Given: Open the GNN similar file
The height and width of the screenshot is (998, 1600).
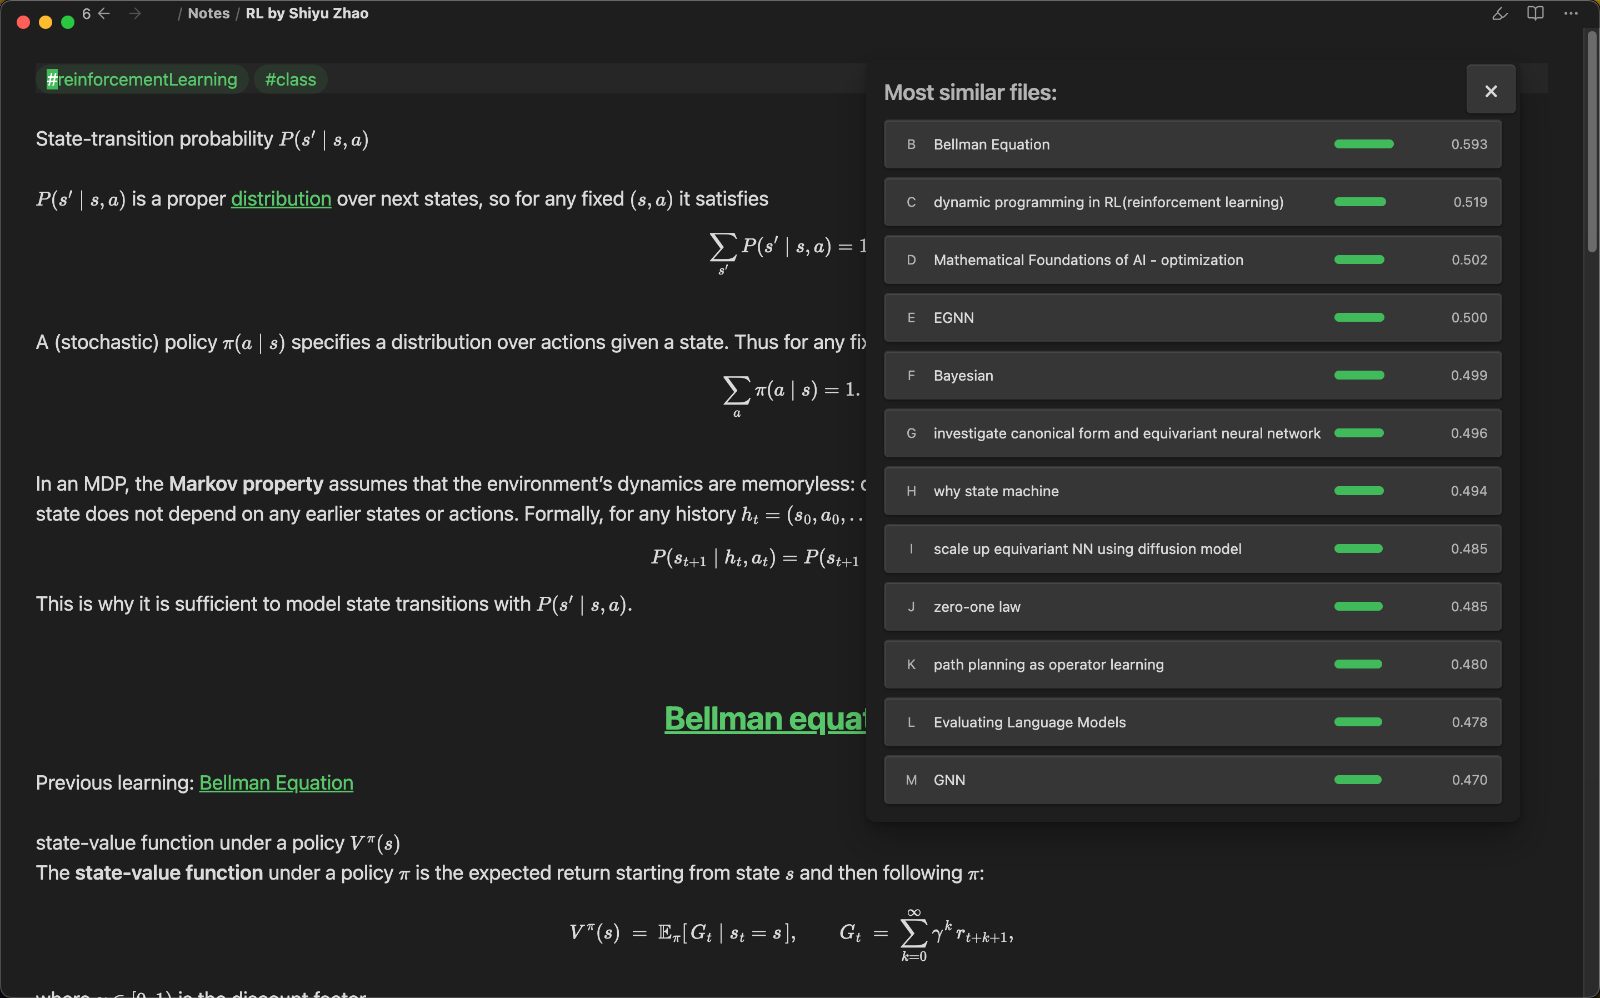Looking at the screenshot, I should click(1192, 780).
